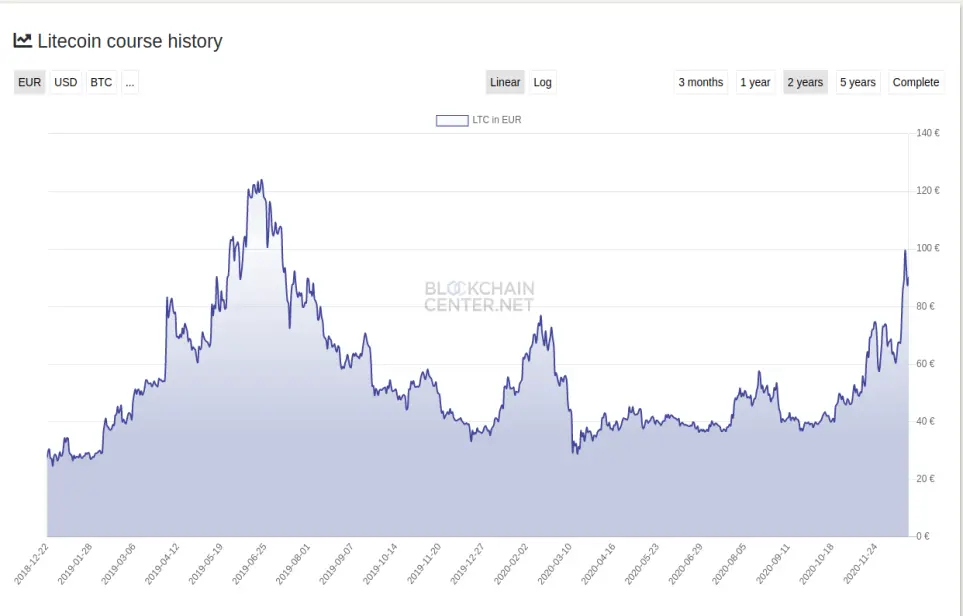Click the 2018-12-22 date label

point(31,564)
